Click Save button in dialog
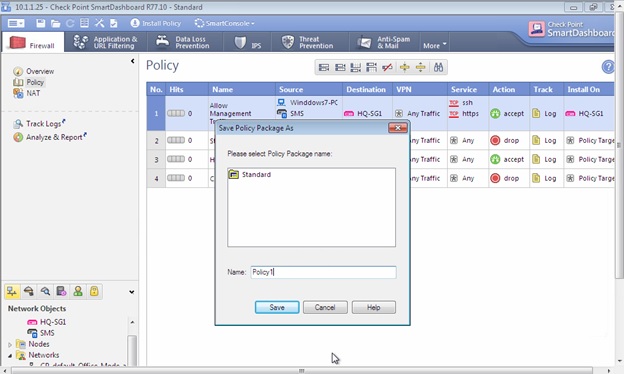 277,307
